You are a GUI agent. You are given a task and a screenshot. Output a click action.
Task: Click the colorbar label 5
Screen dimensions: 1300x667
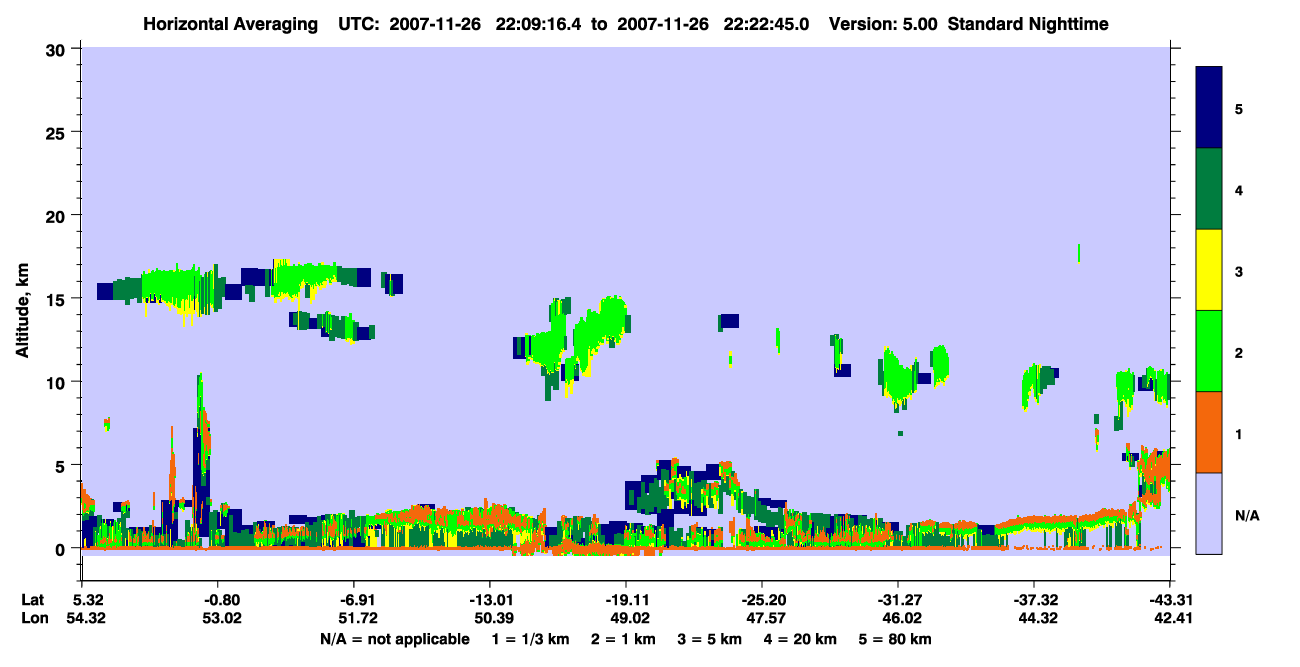click(x=1240, y=109)
